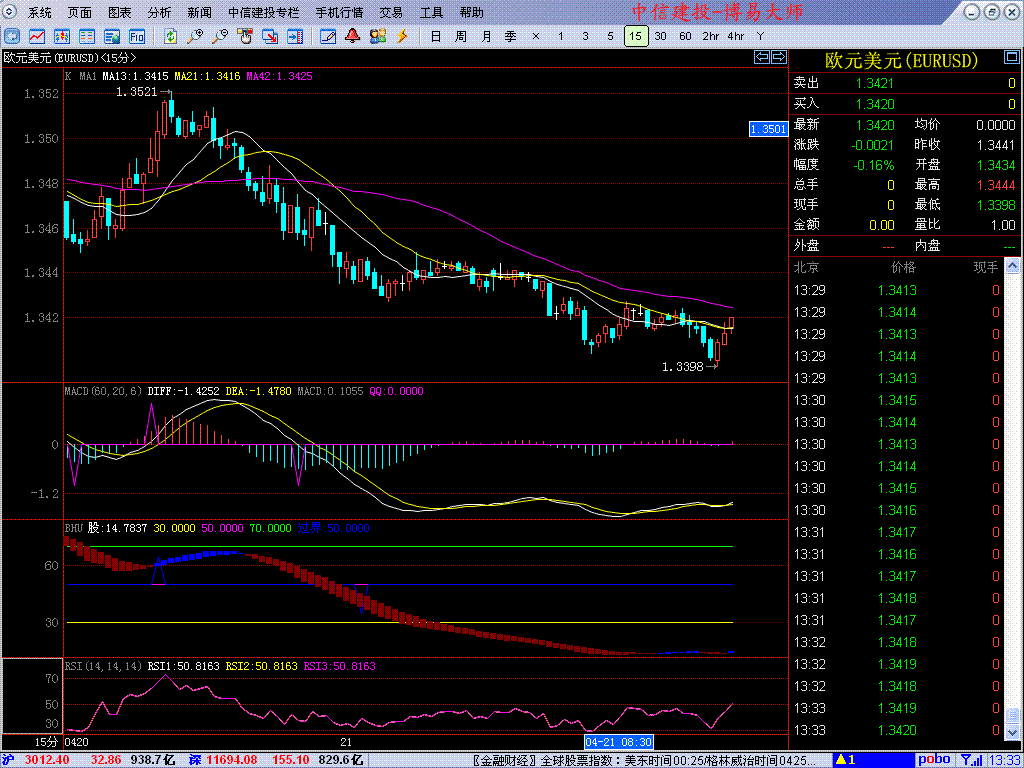The image size is (1024, 768).
Task: Click the zoom in magnifier icon
Action: pos(196,36)
